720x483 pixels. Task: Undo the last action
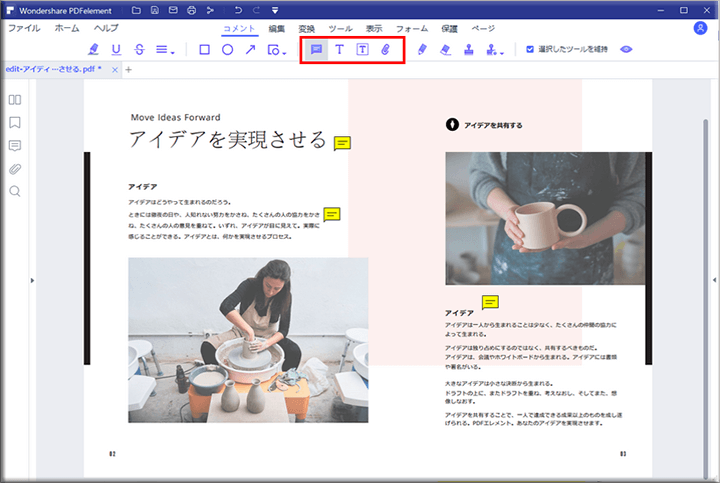[238, 10]
